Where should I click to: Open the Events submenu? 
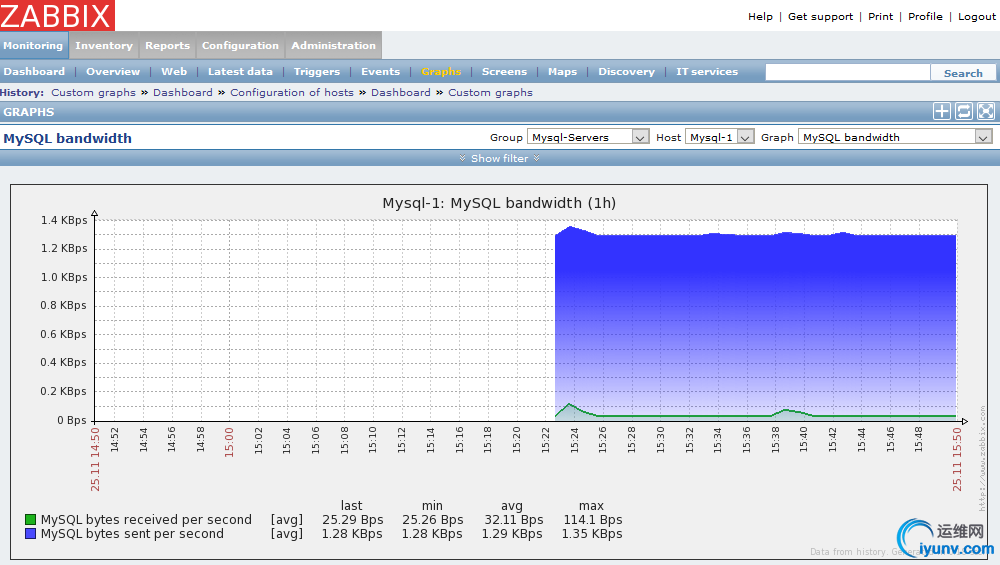(x=381, y=71)
